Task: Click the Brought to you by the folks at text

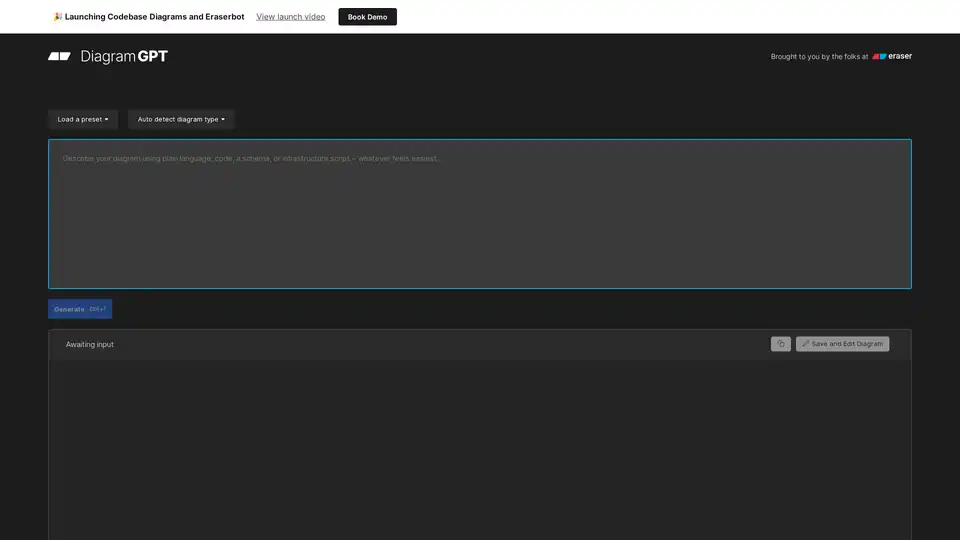Action: click(819, 57)
